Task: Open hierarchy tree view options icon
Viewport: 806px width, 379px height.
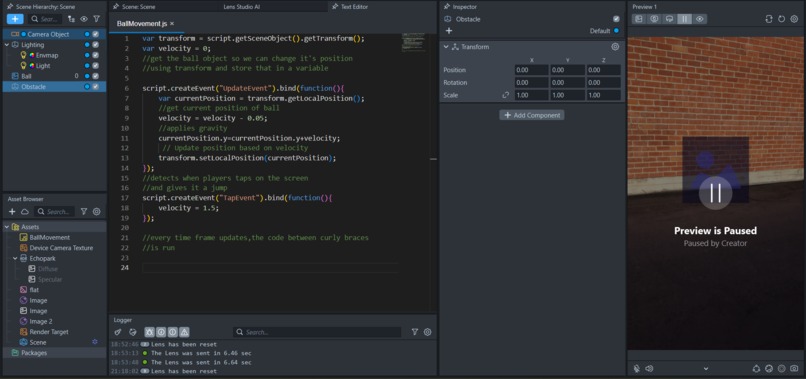Action: (x=71, y=19)
